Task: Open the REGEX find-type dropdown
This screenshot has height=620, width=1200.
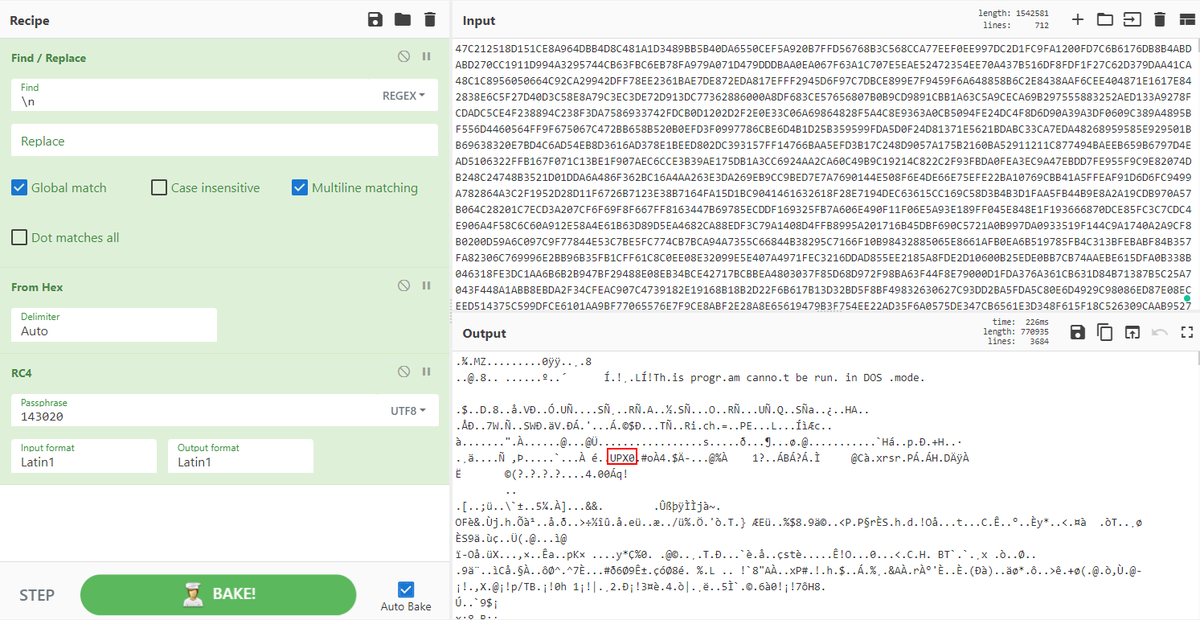Action: [x=403, y=95]
